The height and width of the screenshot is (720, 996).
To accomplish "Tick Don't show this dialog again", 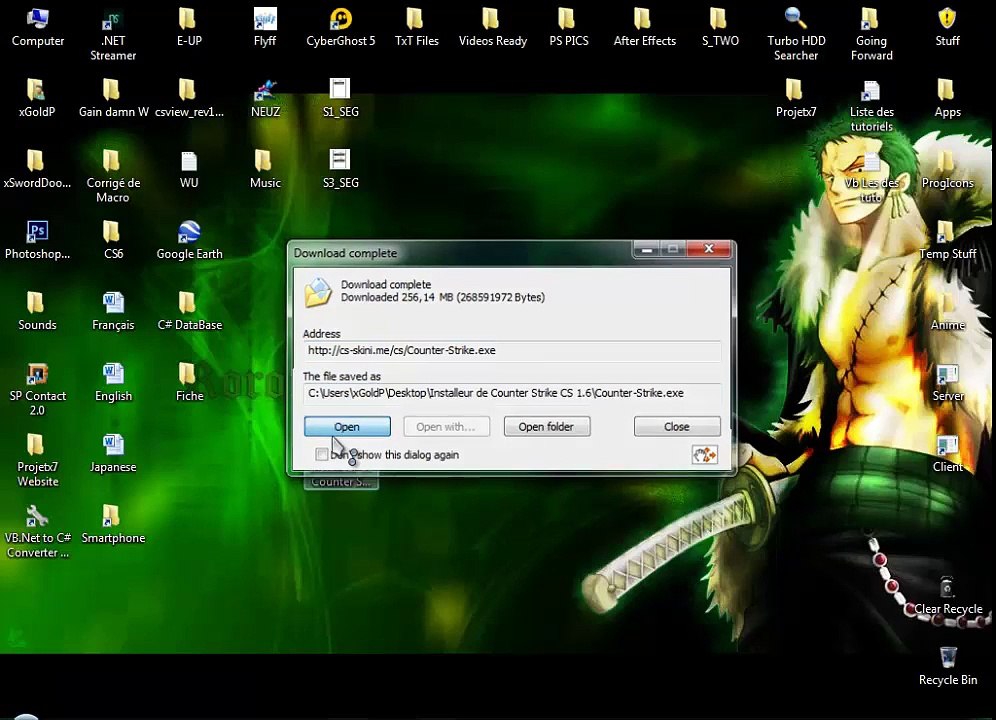I will point(321,454).
